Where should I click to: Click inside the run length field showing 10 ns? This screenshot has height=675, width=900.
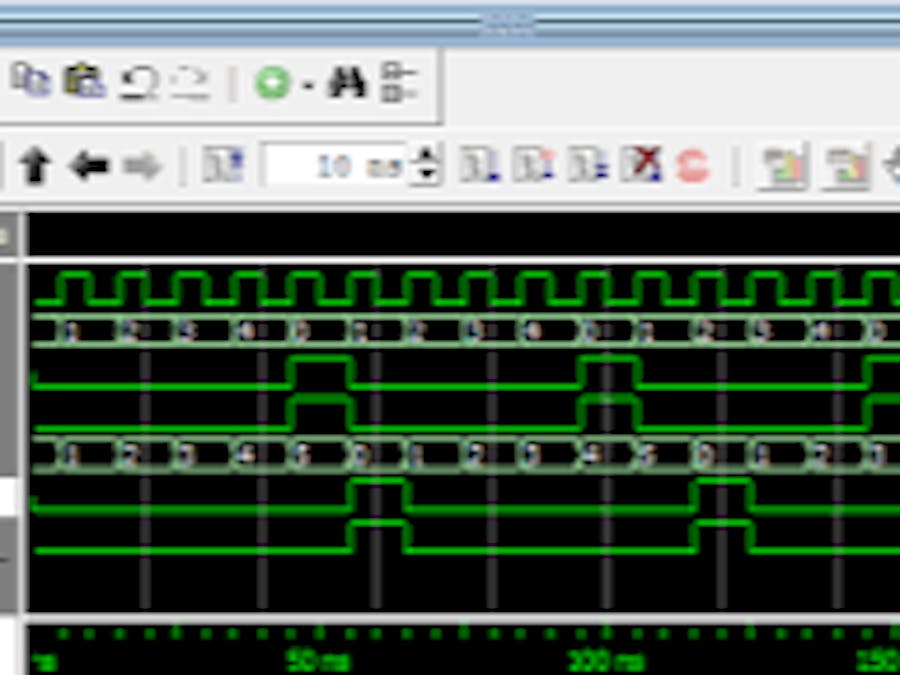tap(335, 166)
